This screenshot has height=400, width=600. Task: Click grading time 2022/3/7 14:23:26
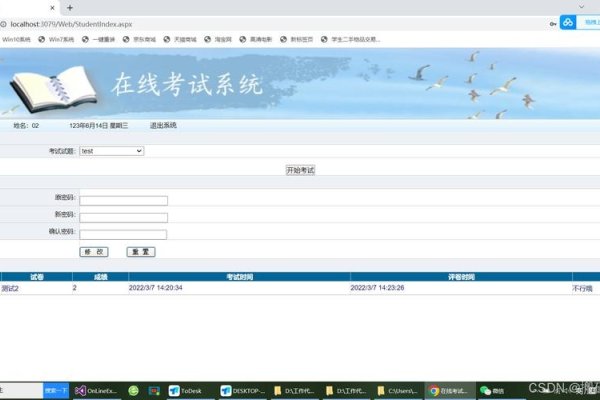[x=377, y=288]
